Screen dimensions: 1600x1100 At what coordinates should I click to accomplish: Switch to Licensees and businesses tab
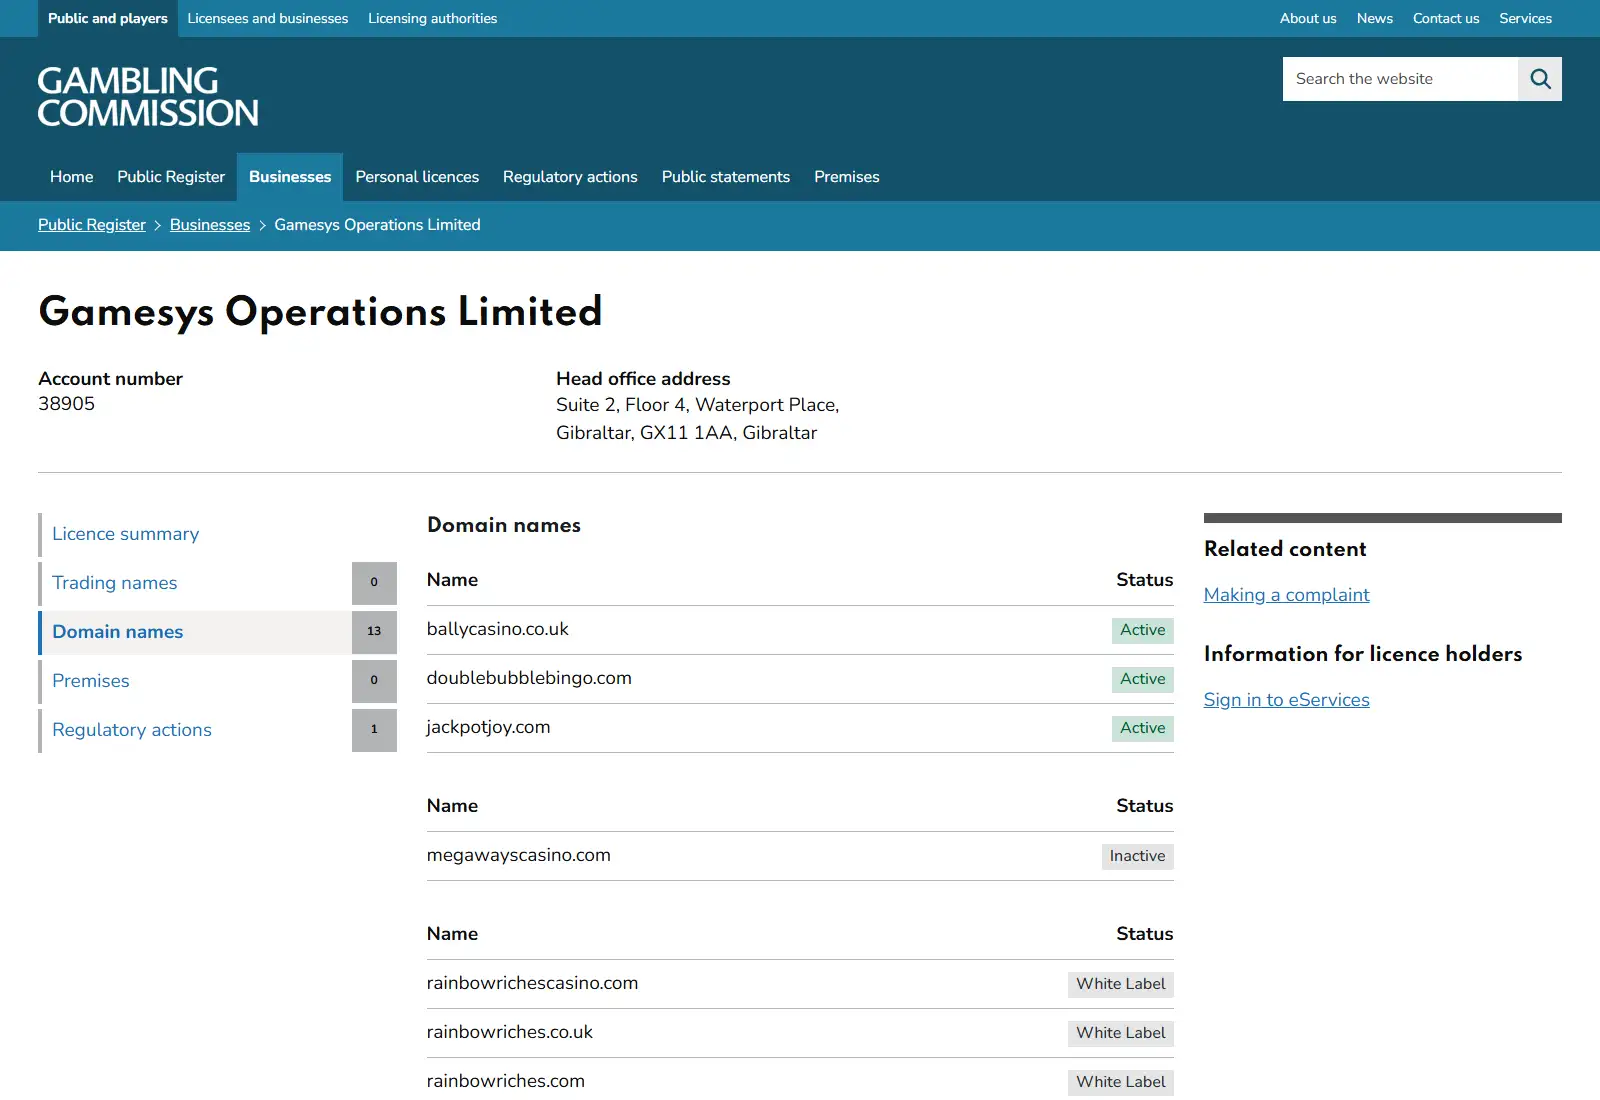(268, 18)
